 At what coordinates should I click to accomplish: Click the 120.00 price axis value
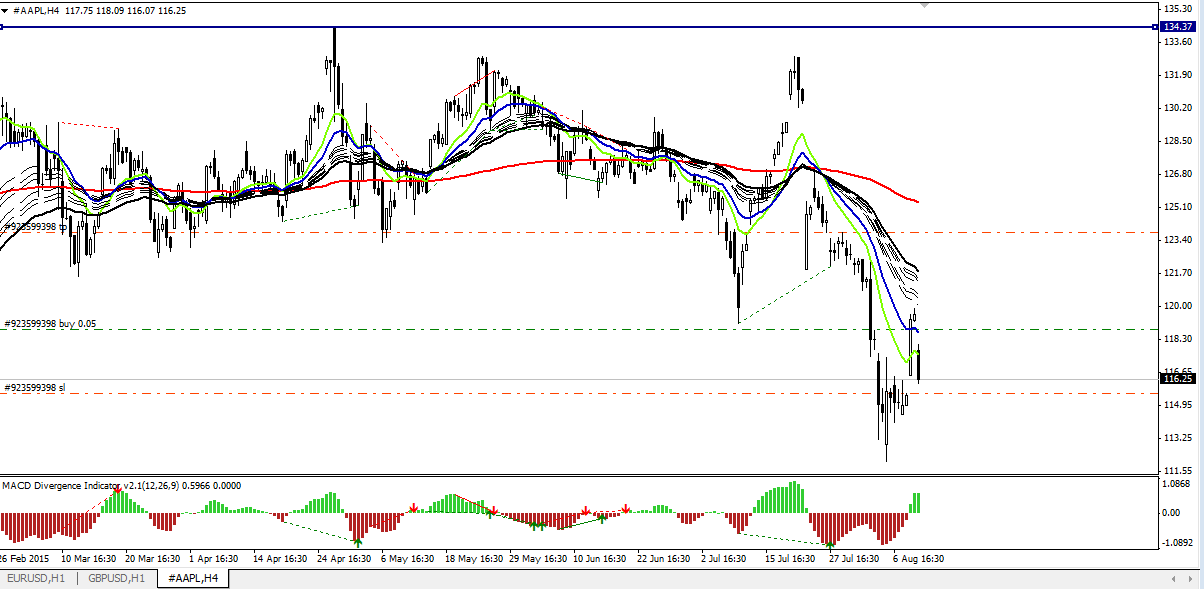(1178, 306)
